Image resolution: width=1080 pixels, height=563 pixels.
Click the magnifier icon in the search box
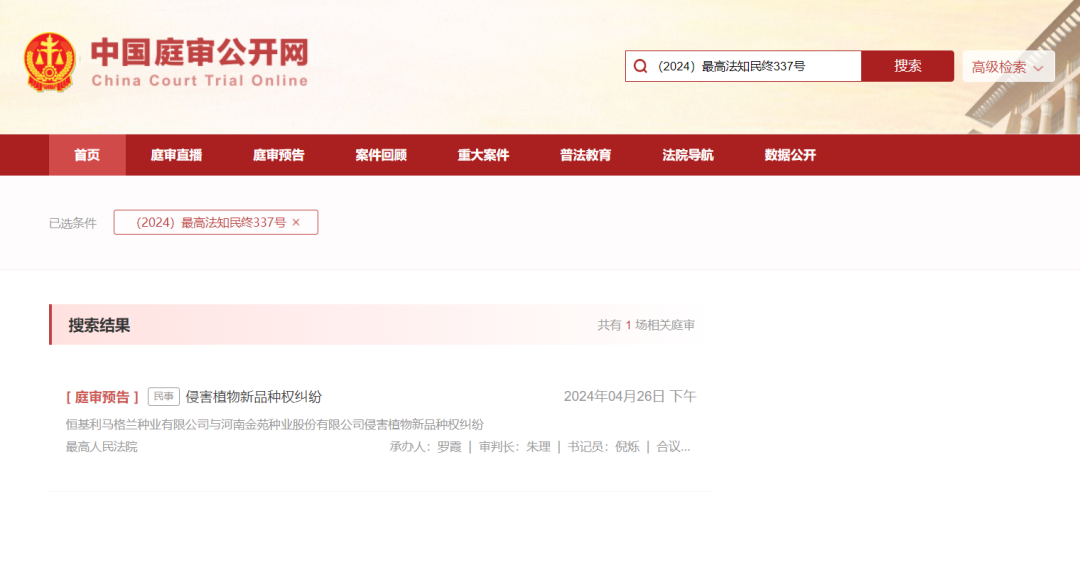pyautogui.click(x=641, y=66)
